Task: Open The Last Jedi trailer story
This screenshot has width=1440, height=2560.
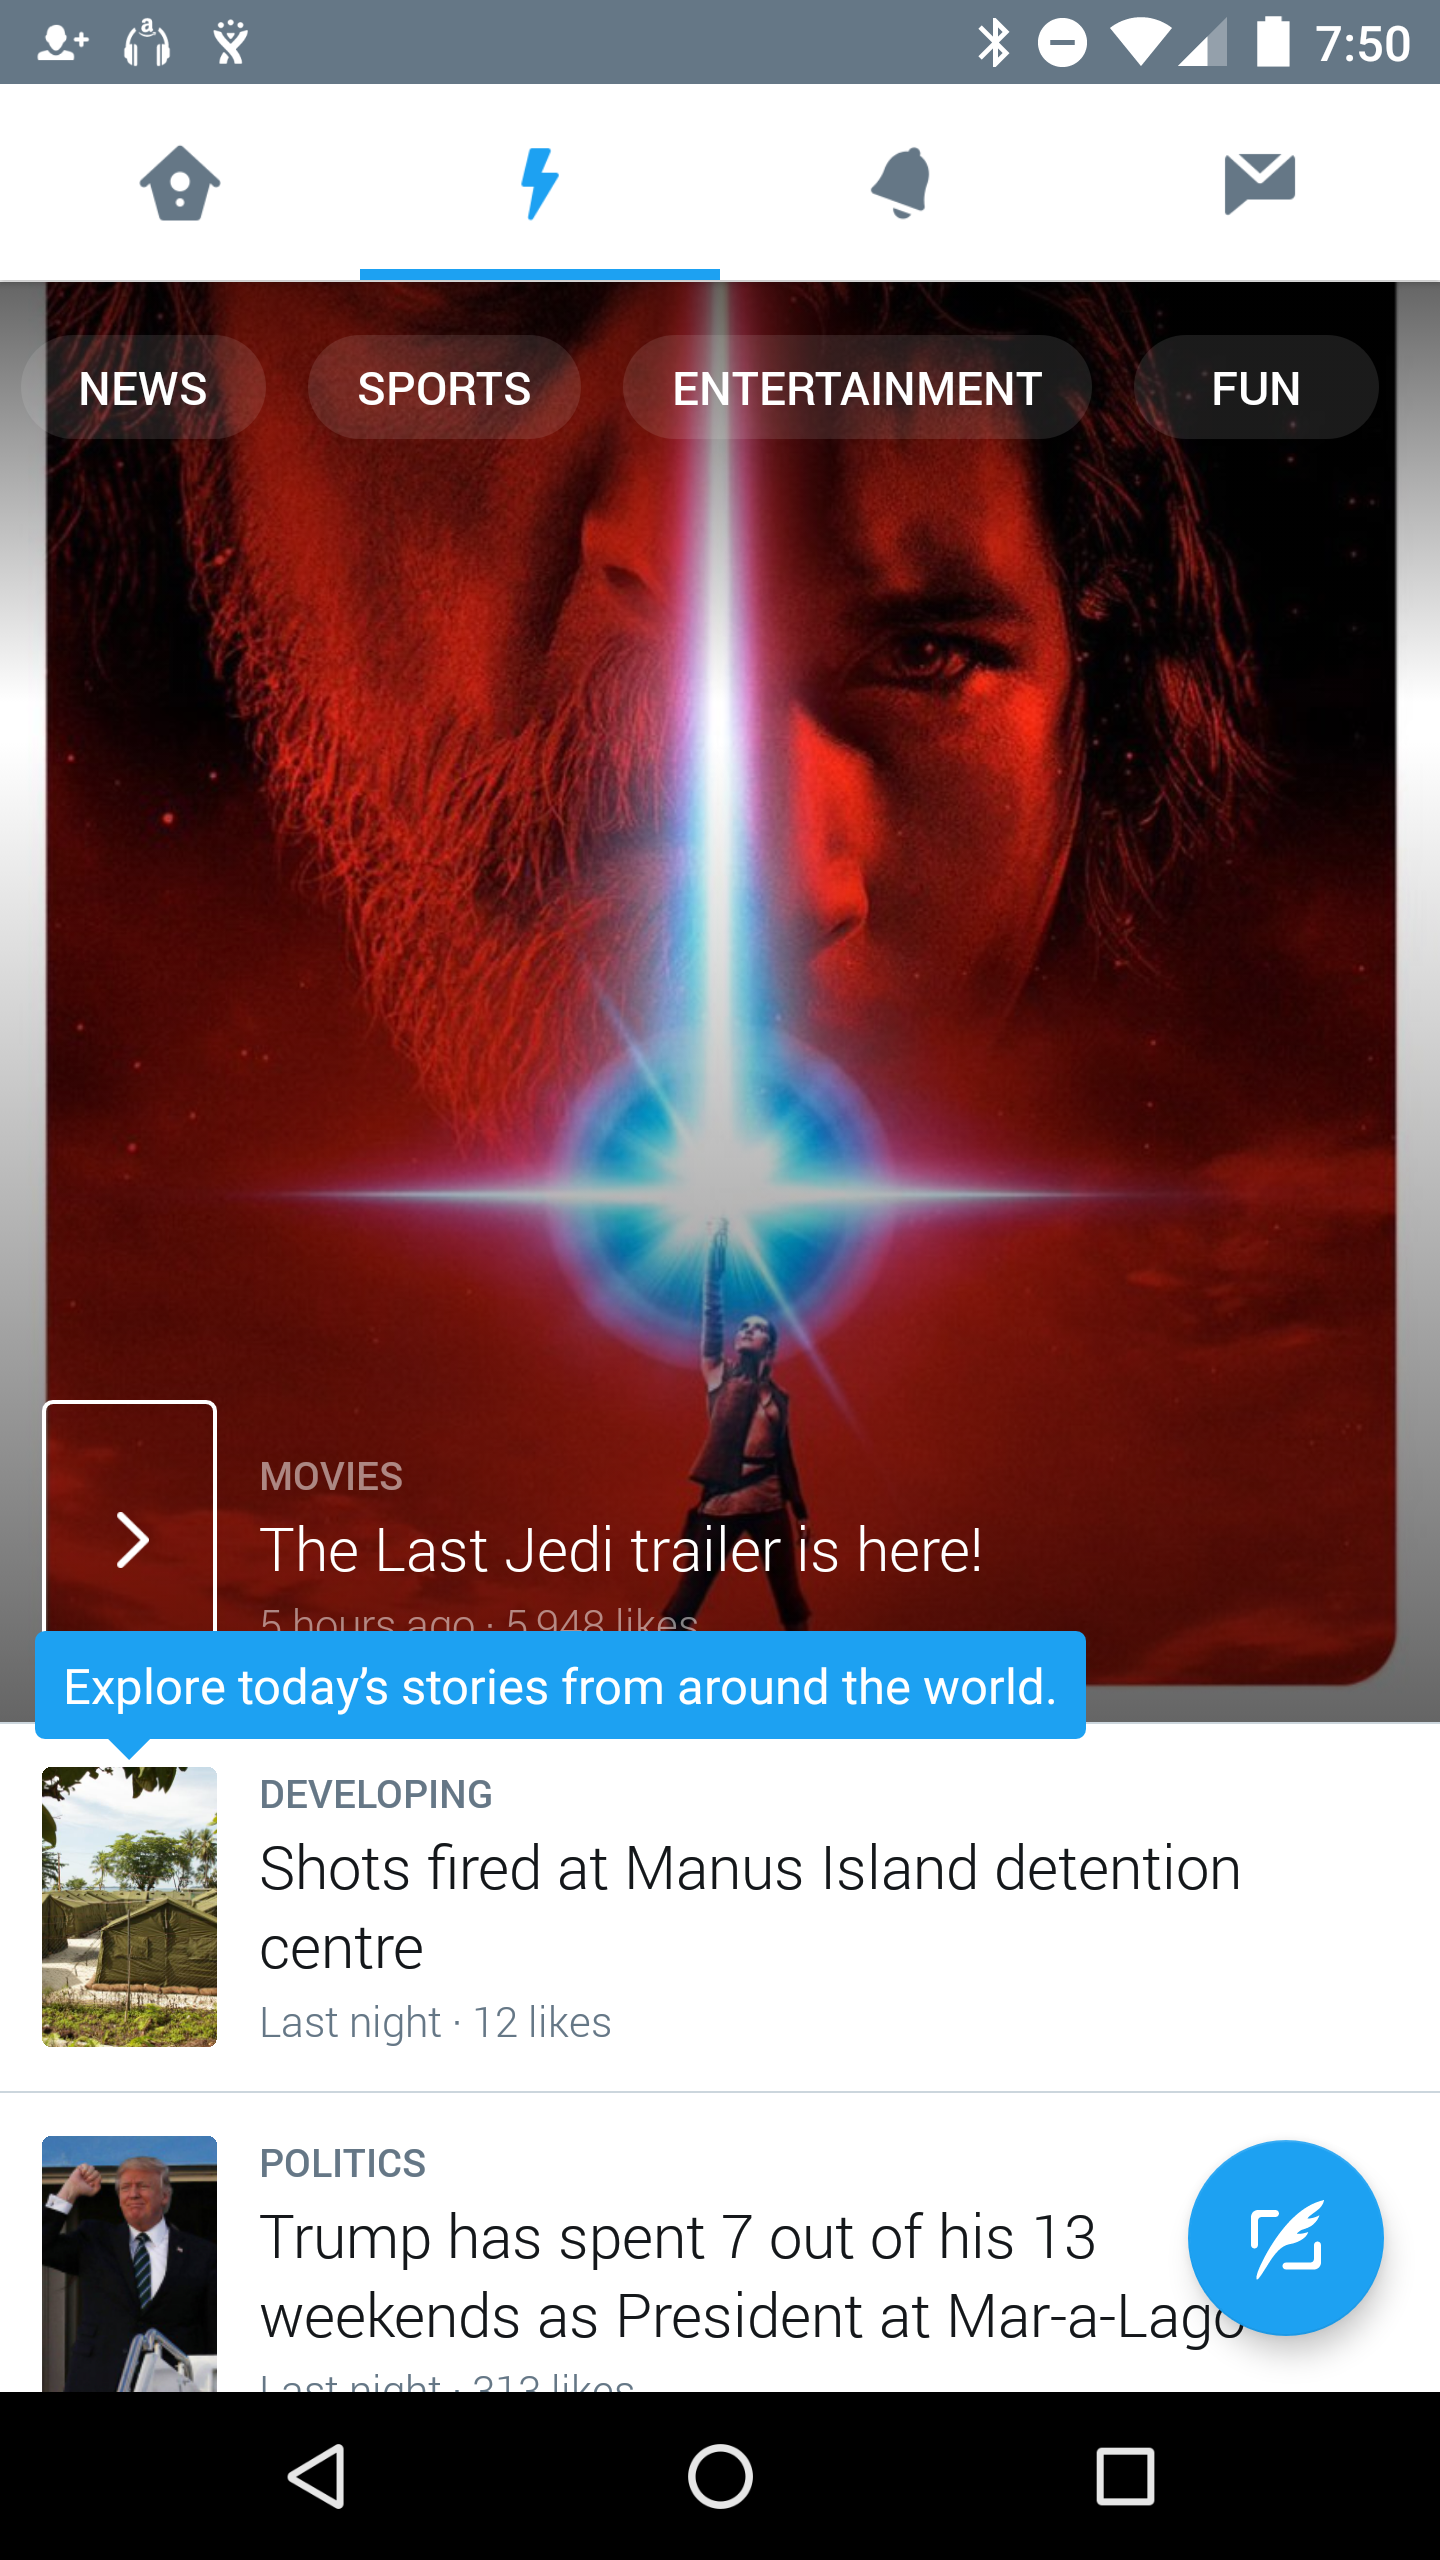Action: (621, 1549)
